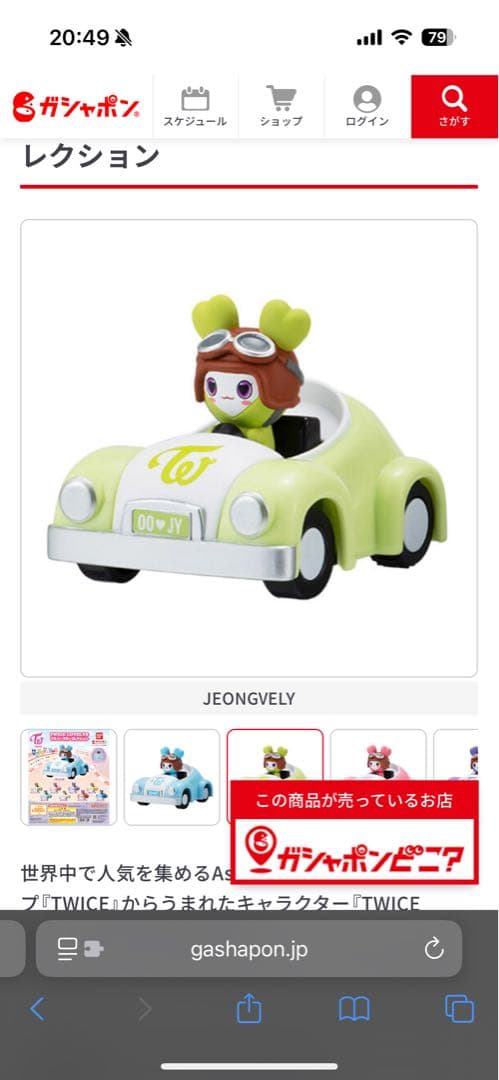The width and height of the screenshot is (499, 1080).
Task: Open the Safari bookmarks book icon
Action: [354, 1010]
